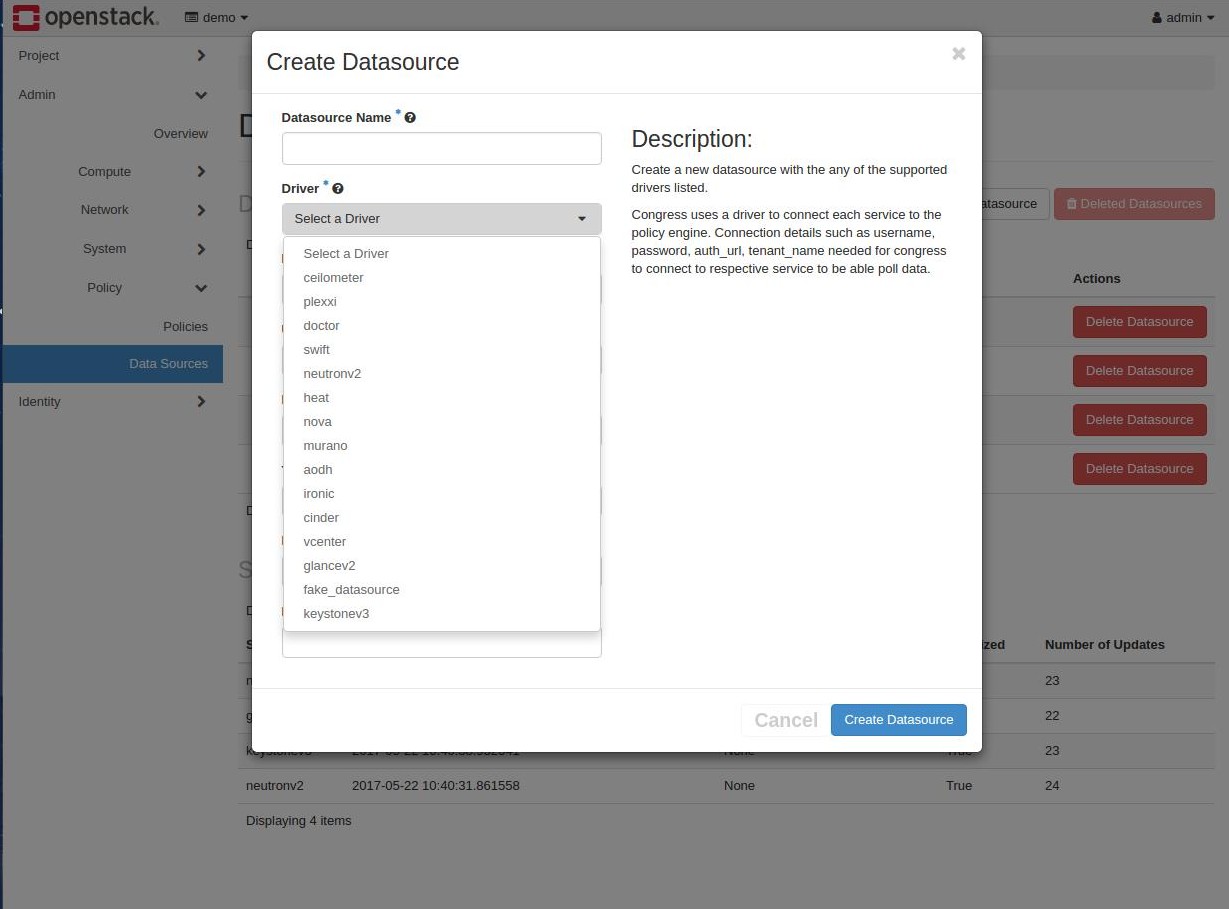Expand the Identity sidebar section

pyautogui.click(x=112, y=402)
